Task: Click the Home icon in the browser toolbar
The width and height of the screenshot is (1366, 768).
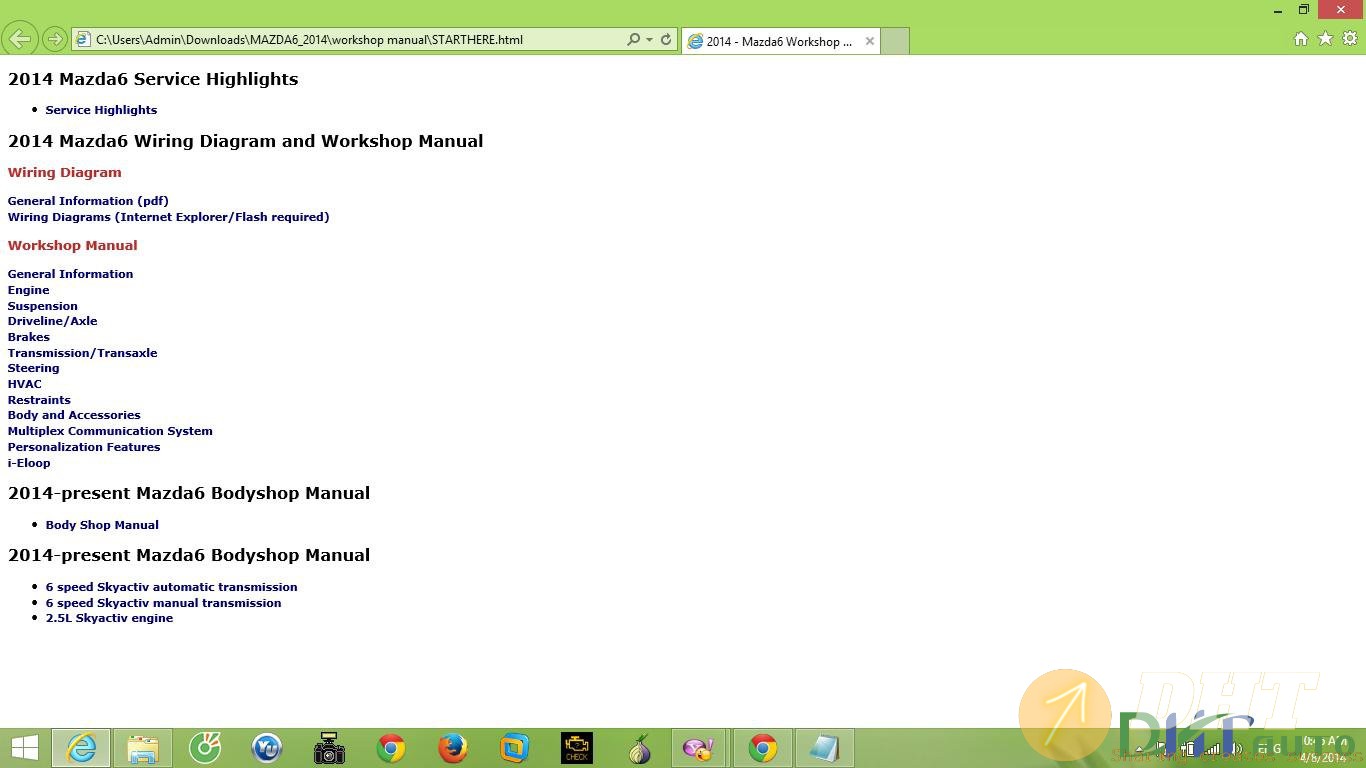Action: coord(1301,39)
